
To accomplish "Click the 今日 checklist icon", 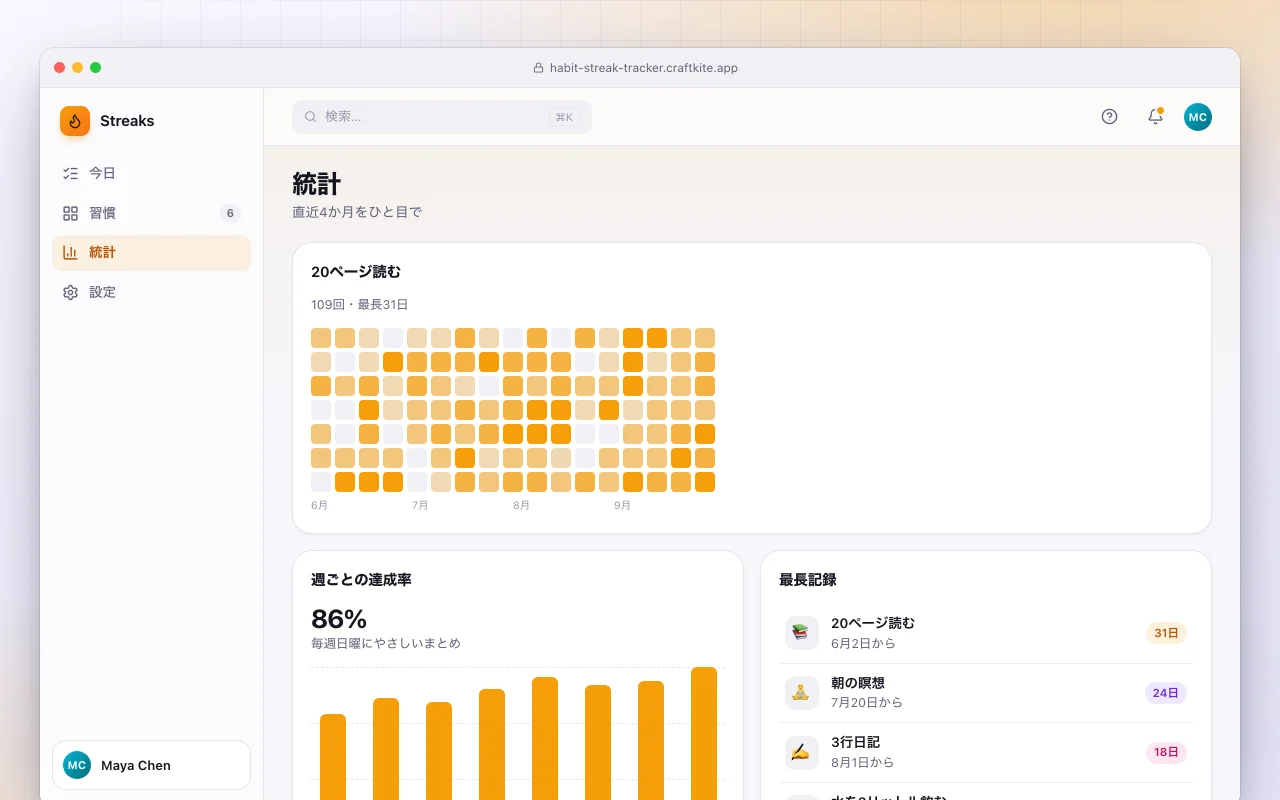I will (x=70, y=173).
